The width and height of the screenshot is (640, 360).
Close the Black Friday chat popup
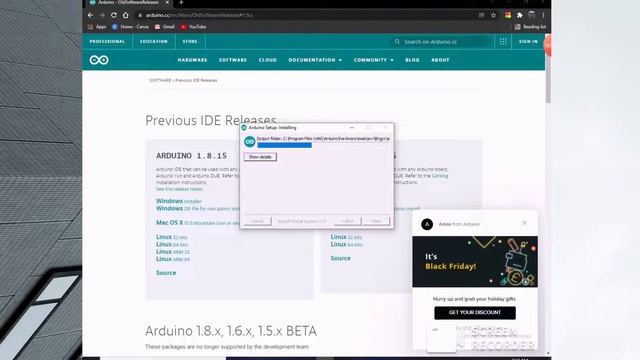pos(524,223)
